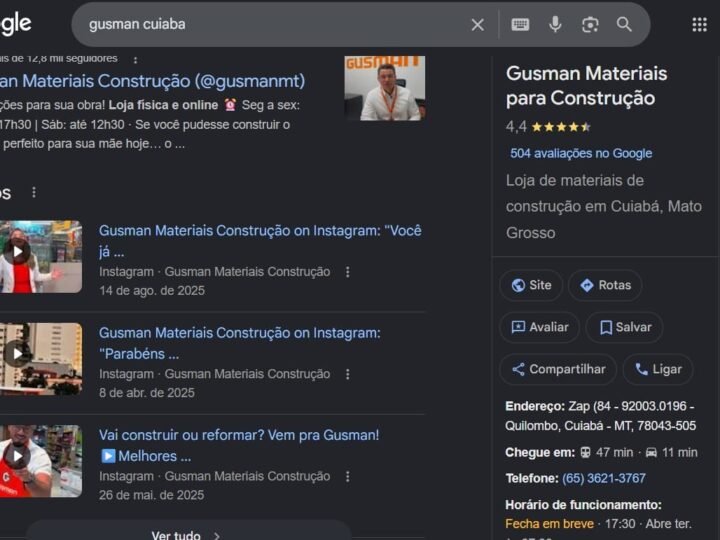Clear the search box with the X icon

coord(478,25)
